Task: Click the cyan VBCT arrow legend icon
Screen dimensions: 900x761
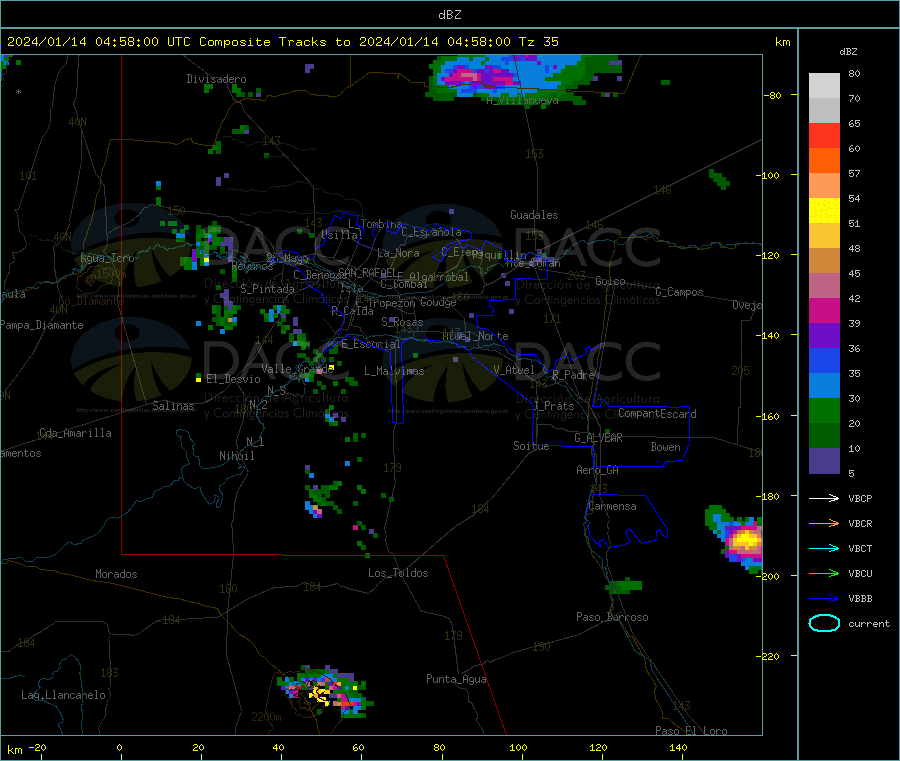Action: click(824, 549)
